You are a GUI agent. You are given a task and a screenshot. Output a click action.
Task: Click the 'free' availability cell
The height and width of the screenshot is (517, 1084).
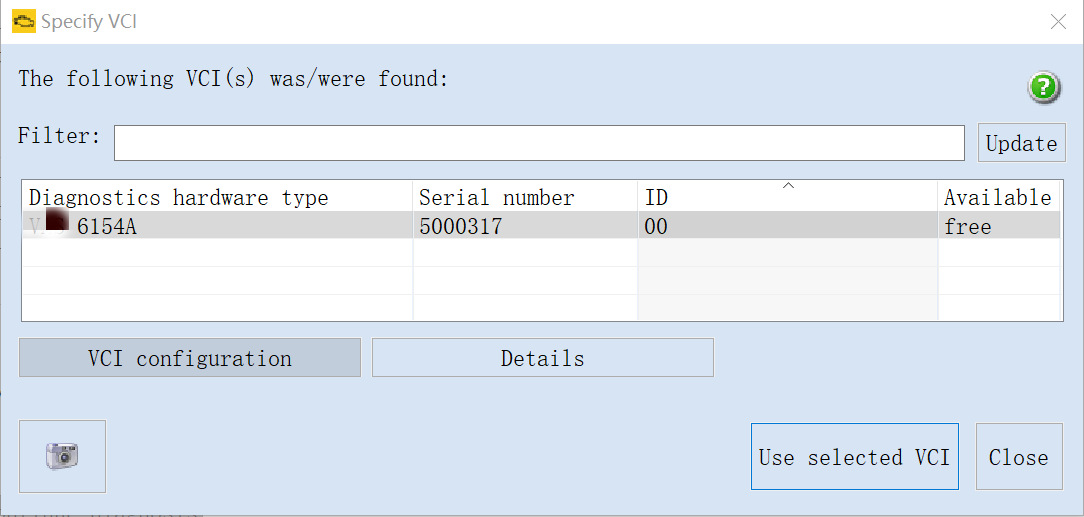click(968, 227)
